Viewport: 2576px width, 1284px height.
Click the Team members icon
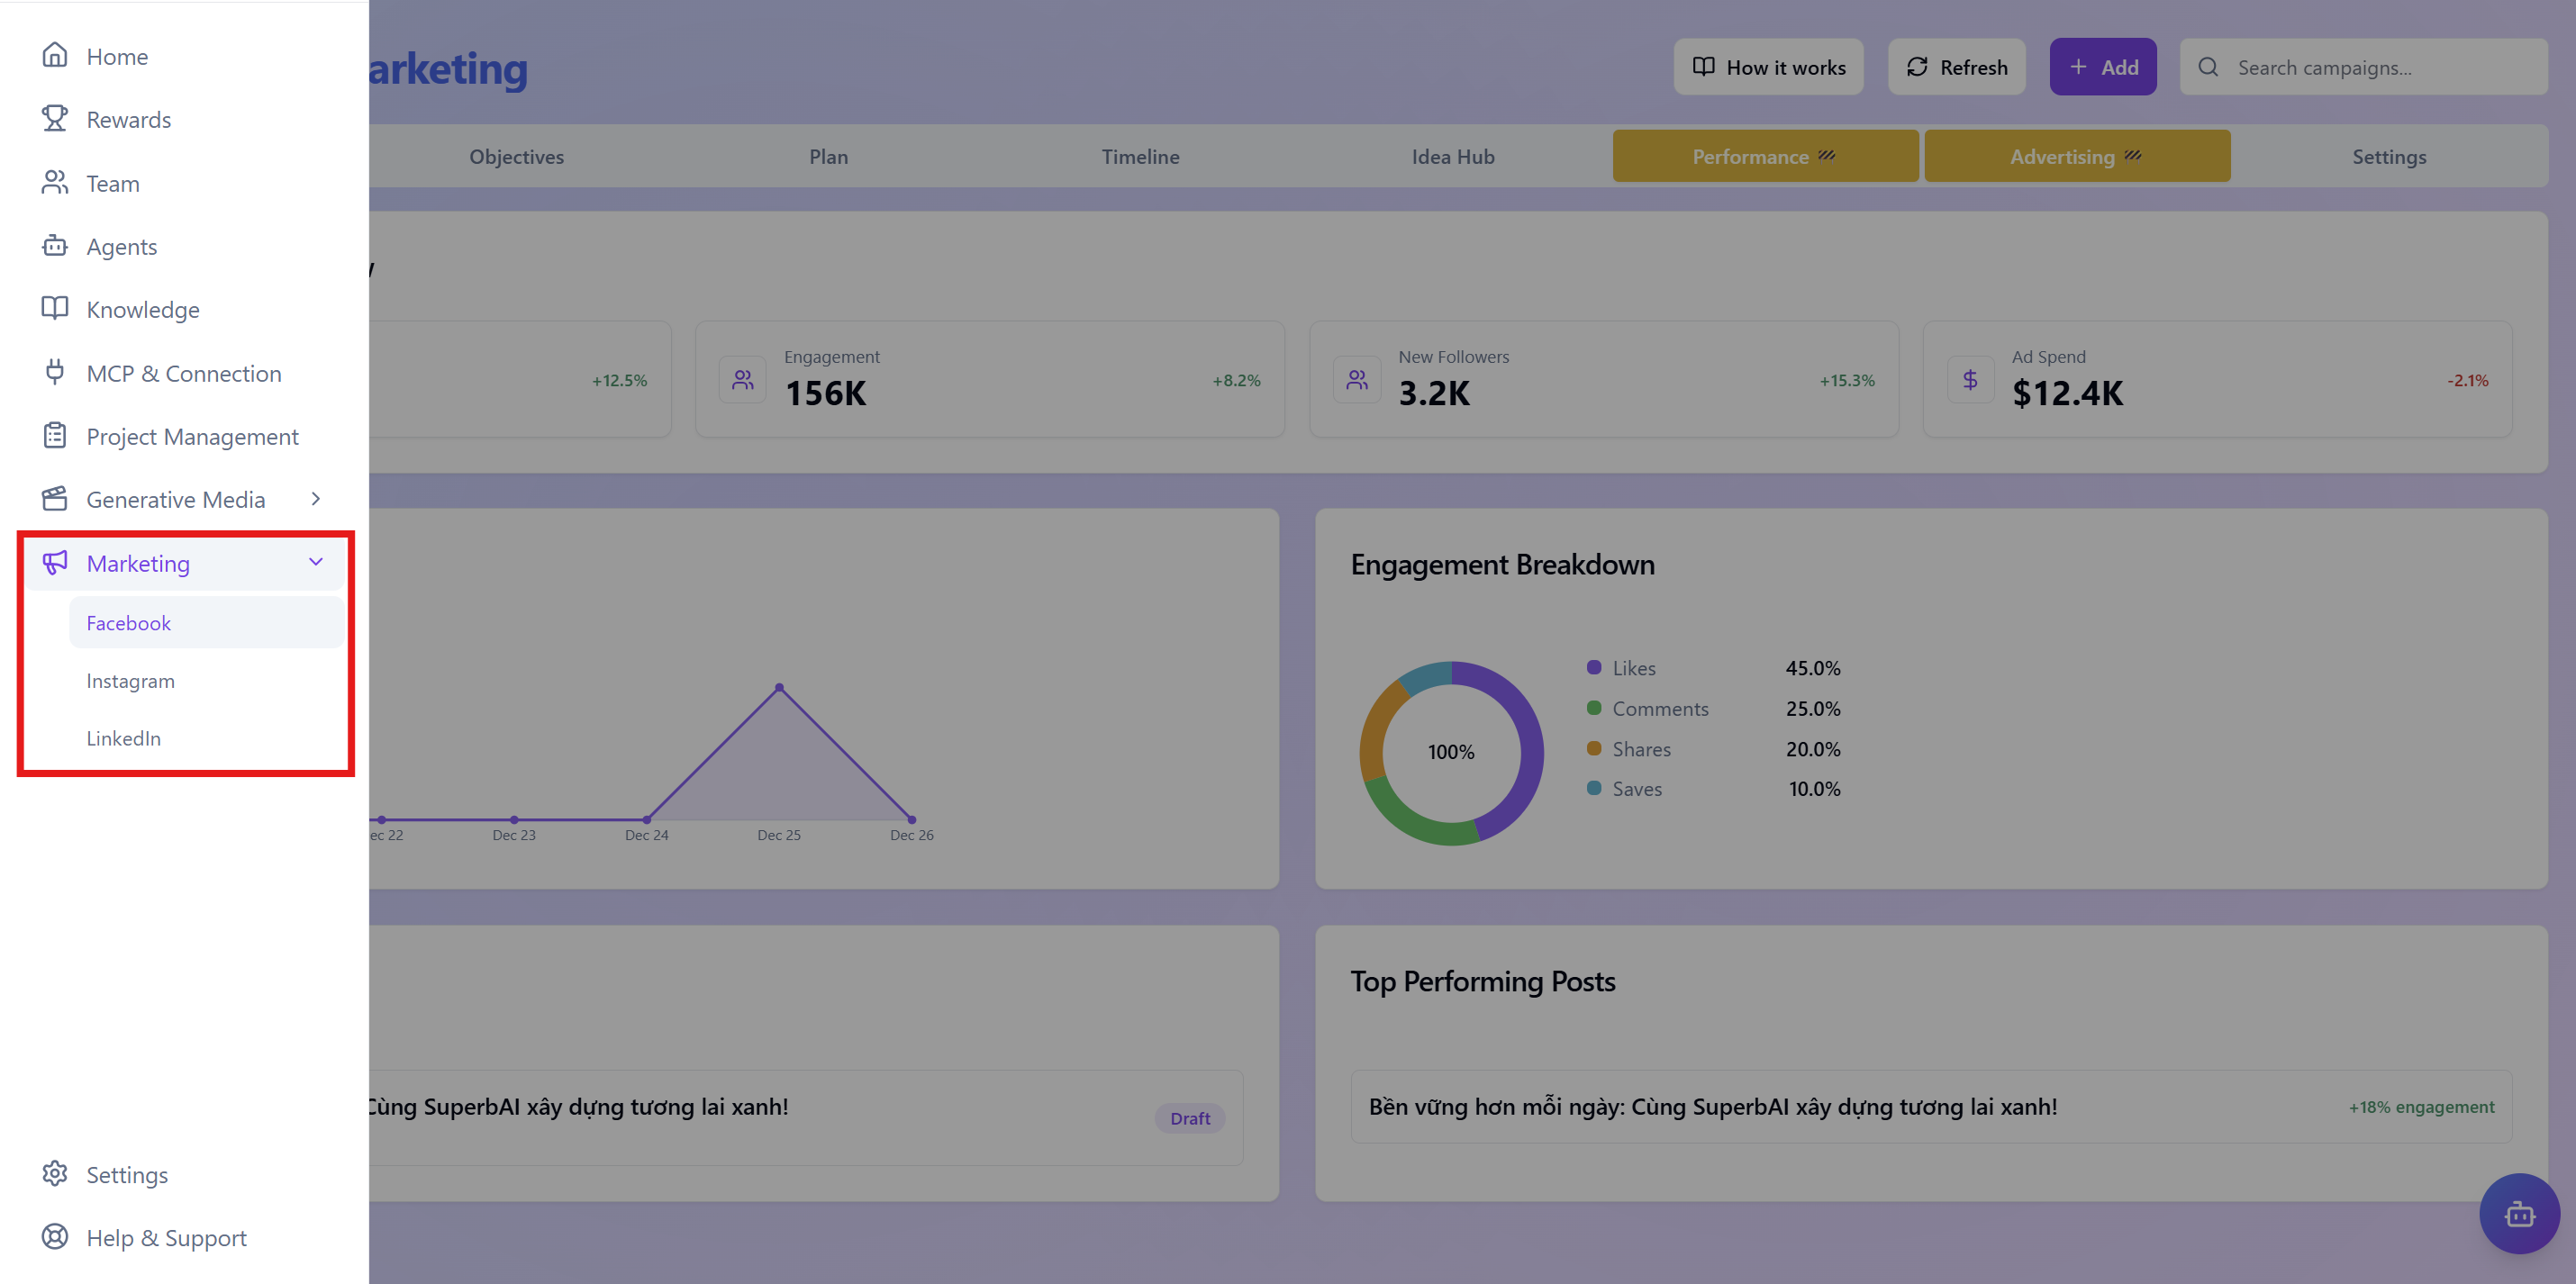coord(56,182)
